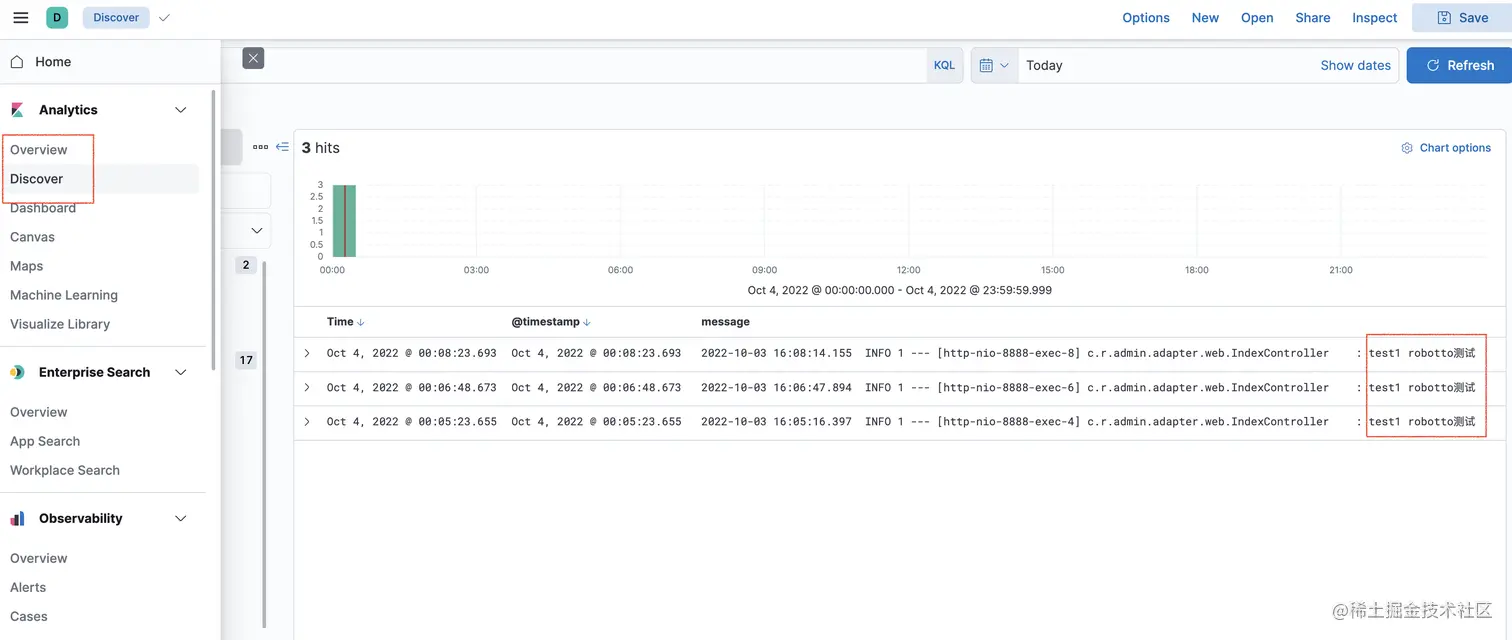Click the Observability logo icon

17,518
